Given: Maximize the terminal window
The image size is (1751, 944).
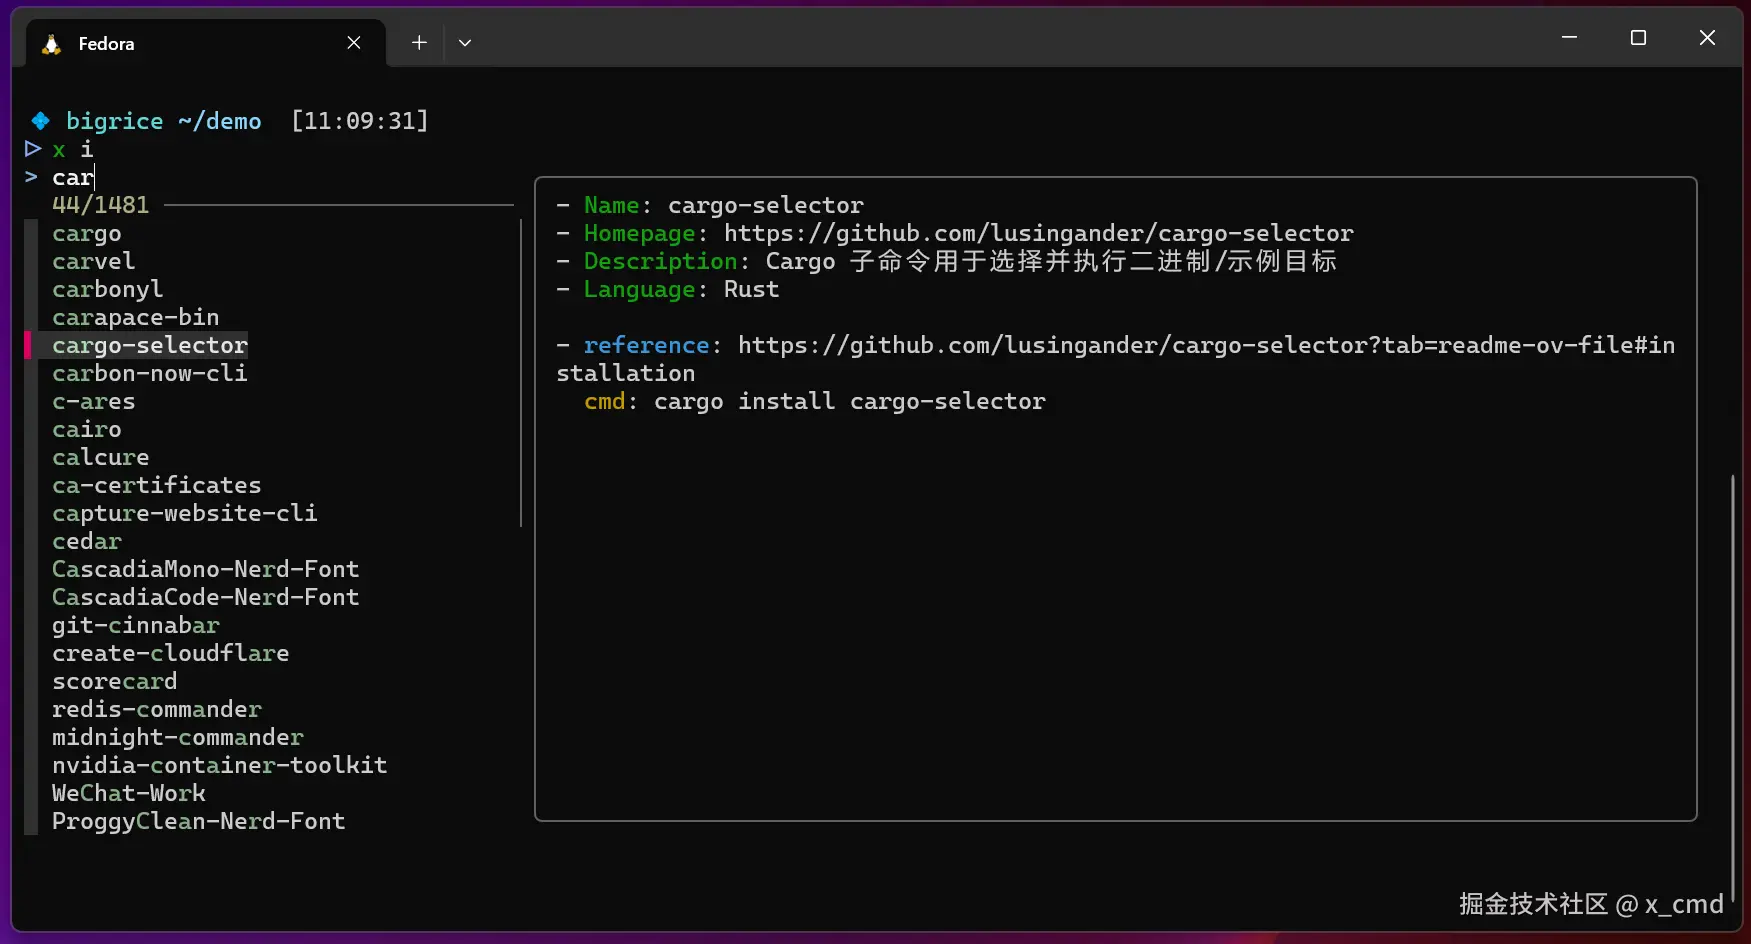Looking at the screenshot, I should point(1638,37).
